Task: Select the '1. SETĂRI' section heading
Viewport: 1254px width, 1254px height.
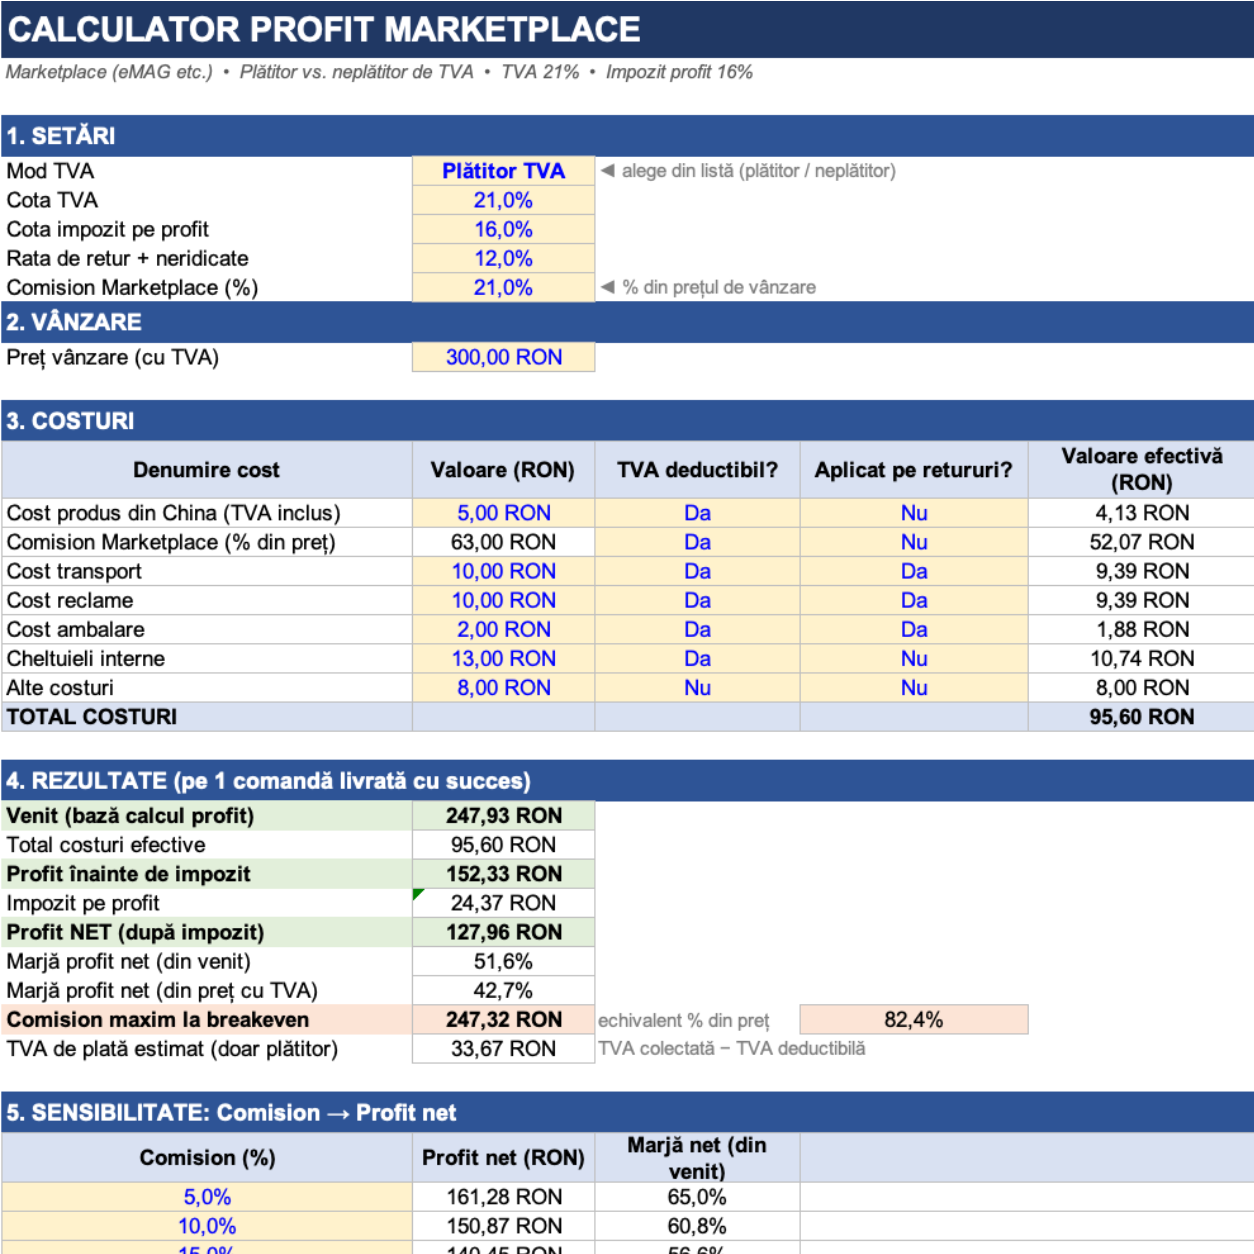Action: (x=627, y=136)
